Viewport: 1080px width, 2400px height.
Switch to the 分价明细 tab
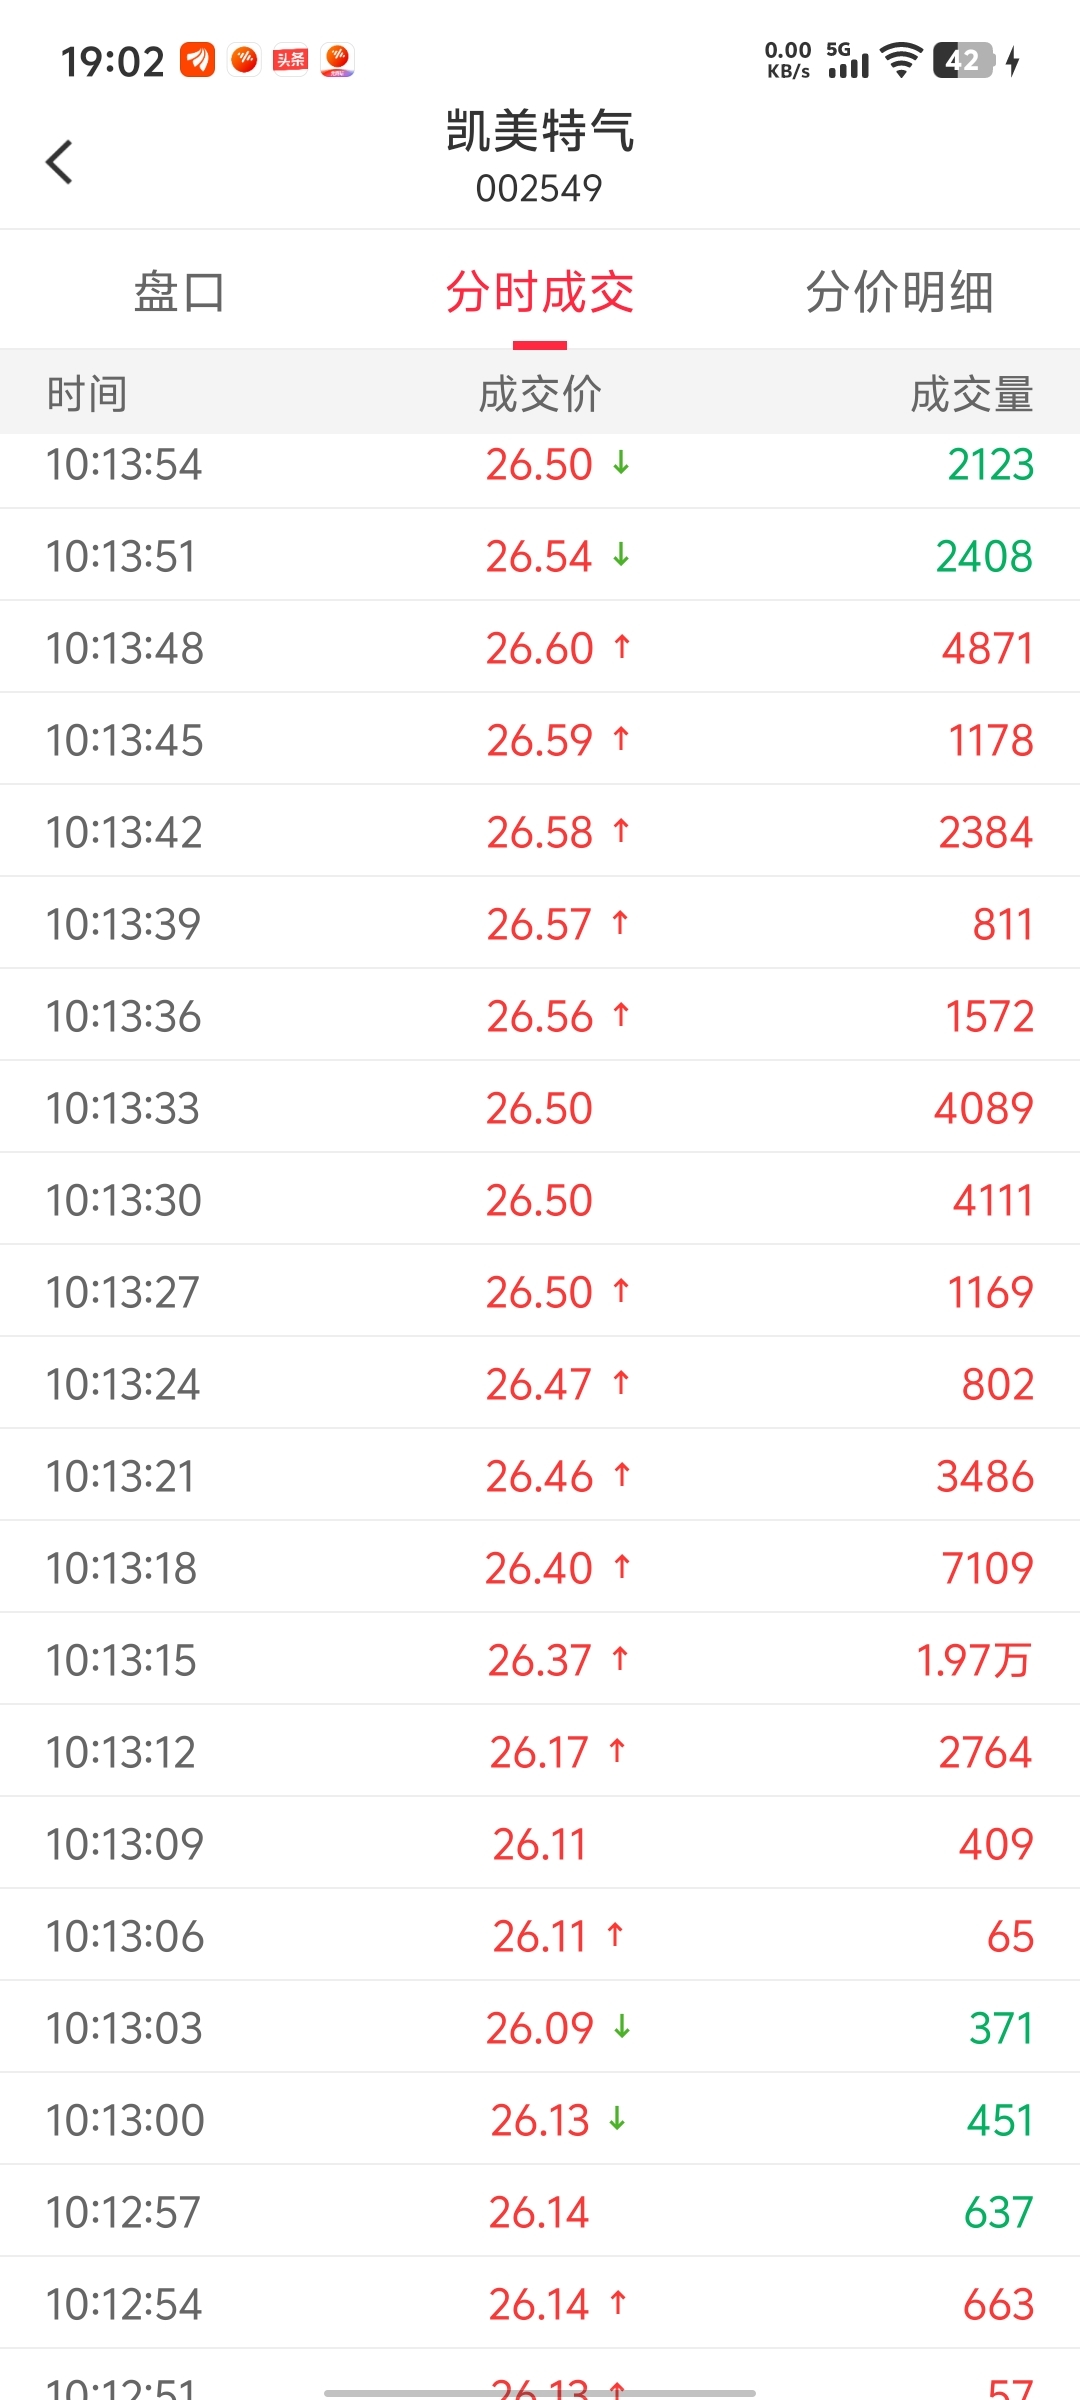point(899,292)
